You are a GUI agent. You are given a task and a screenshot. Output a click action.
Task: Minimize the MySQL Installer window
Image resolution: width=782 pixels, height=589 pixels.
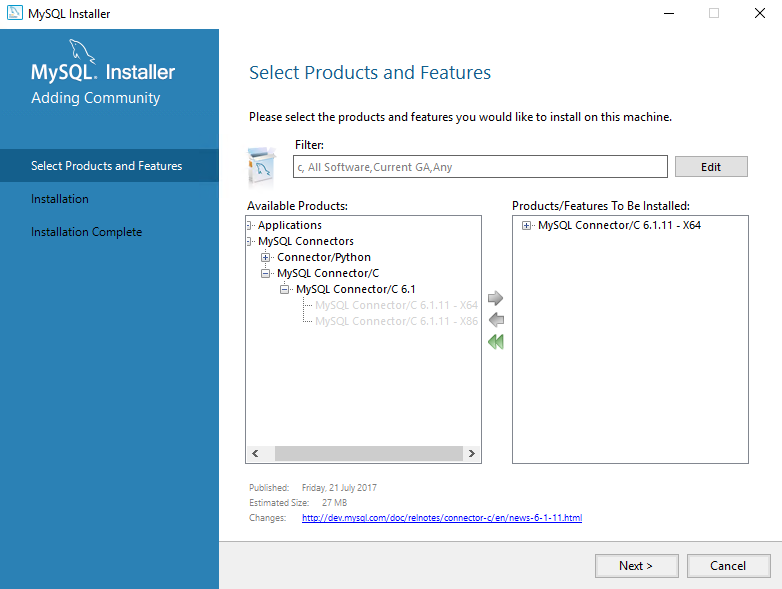tap(669, 13)
